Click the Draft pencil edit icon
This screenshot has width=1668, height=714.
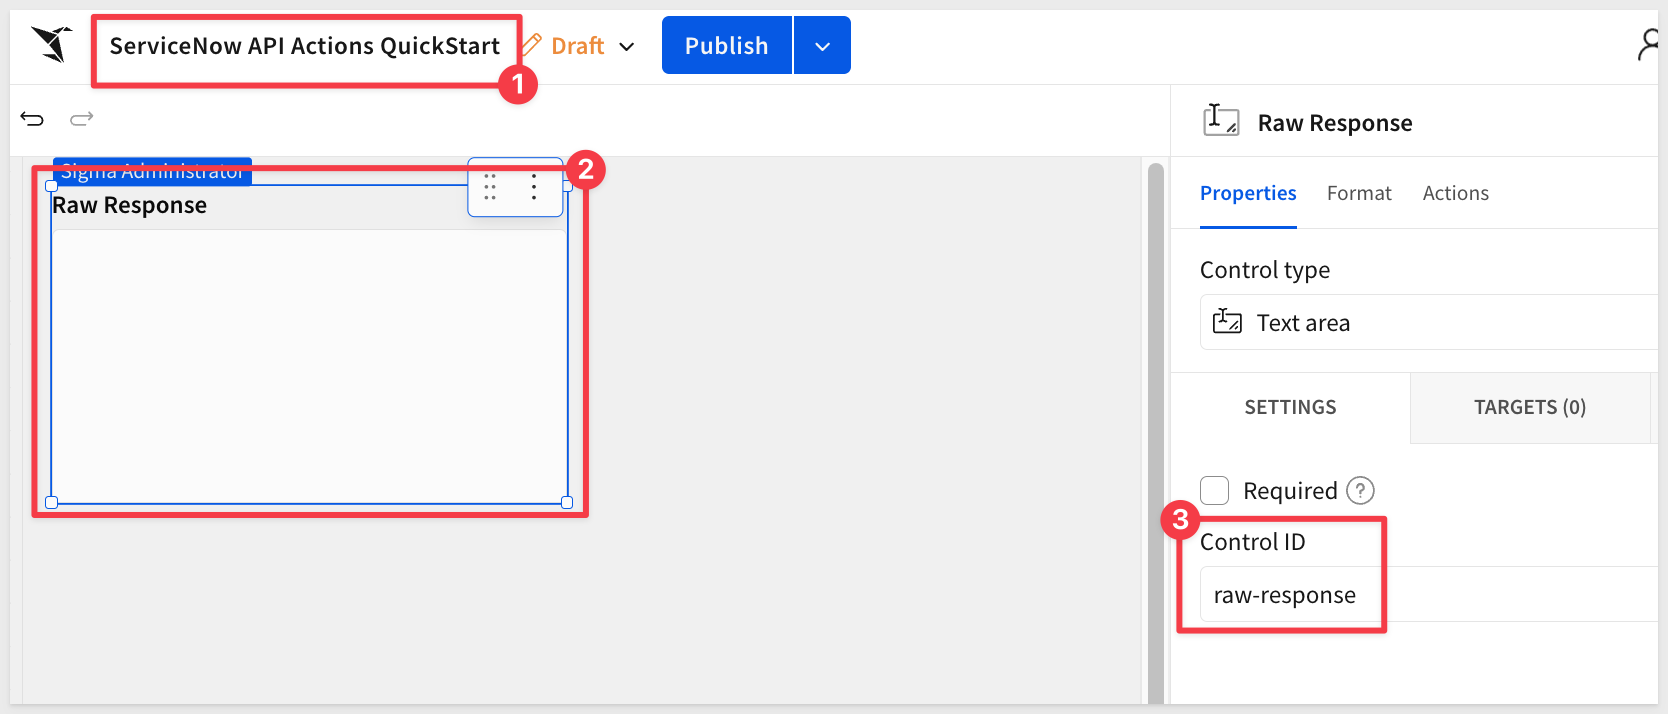tap(533, 45)
